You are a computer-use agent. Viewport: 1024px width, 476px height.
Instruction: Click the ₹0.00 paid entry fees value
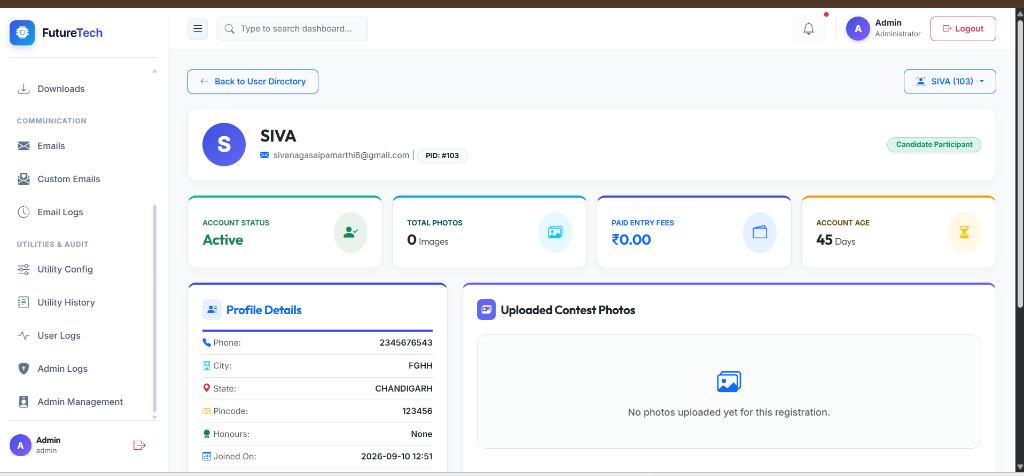pyautogui.click(x=631, y=240)
